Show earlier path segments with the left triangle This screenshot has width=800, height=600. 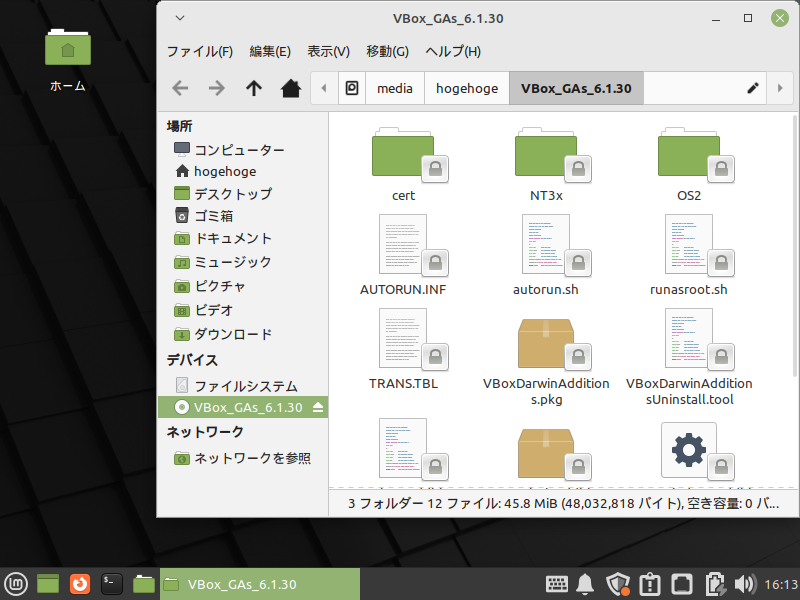pos(324,88)
